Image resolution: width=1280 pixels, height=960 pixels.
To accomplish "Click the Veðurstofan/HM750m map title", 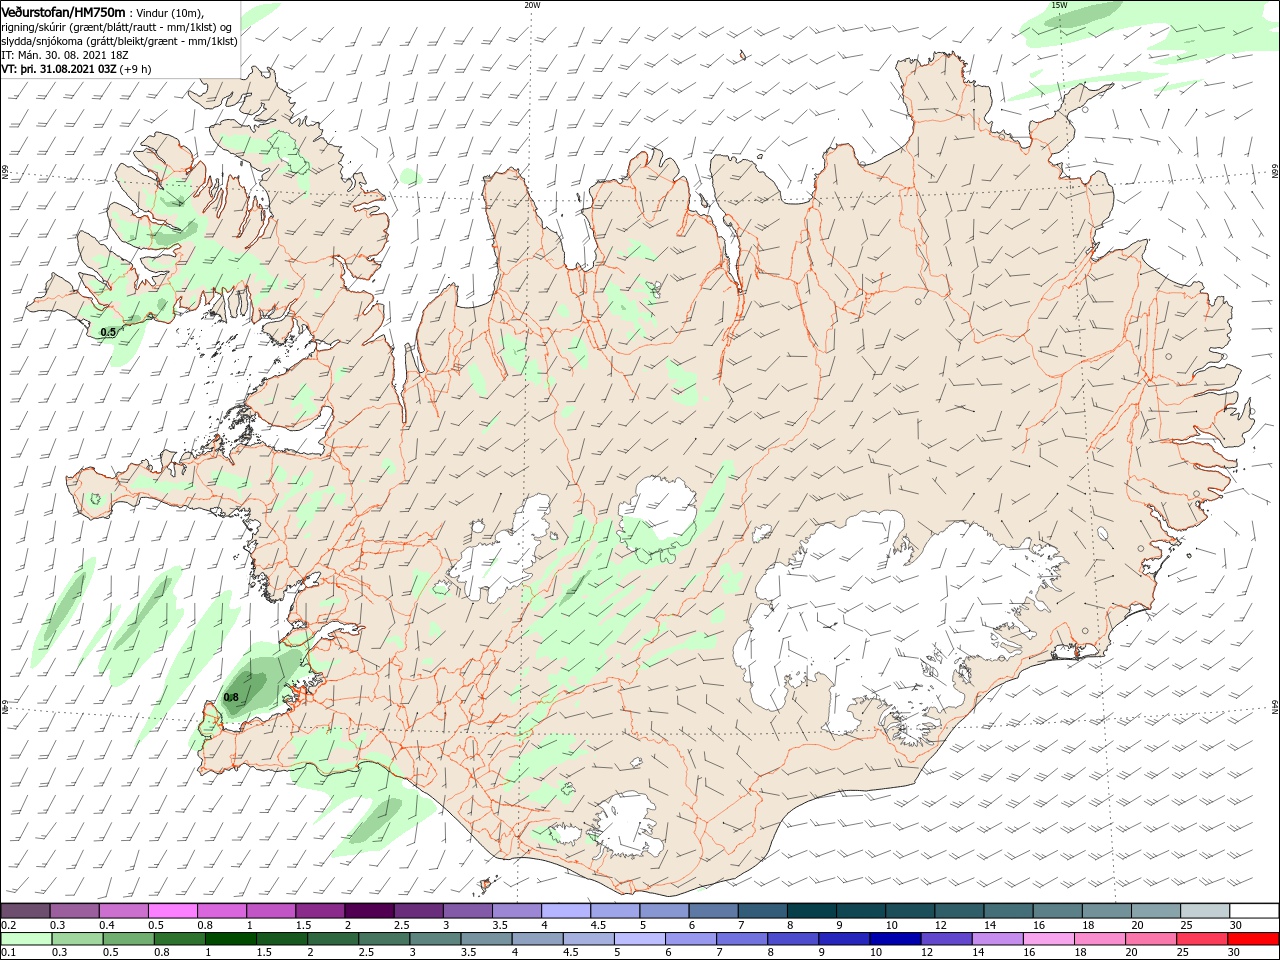I will click(x=63, y=11).
